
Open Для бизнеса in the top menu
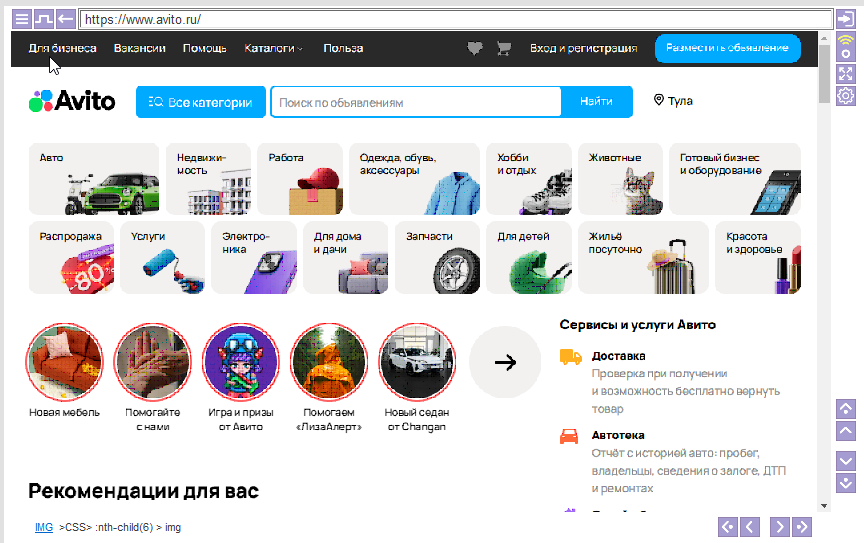(x=62, y=49)
